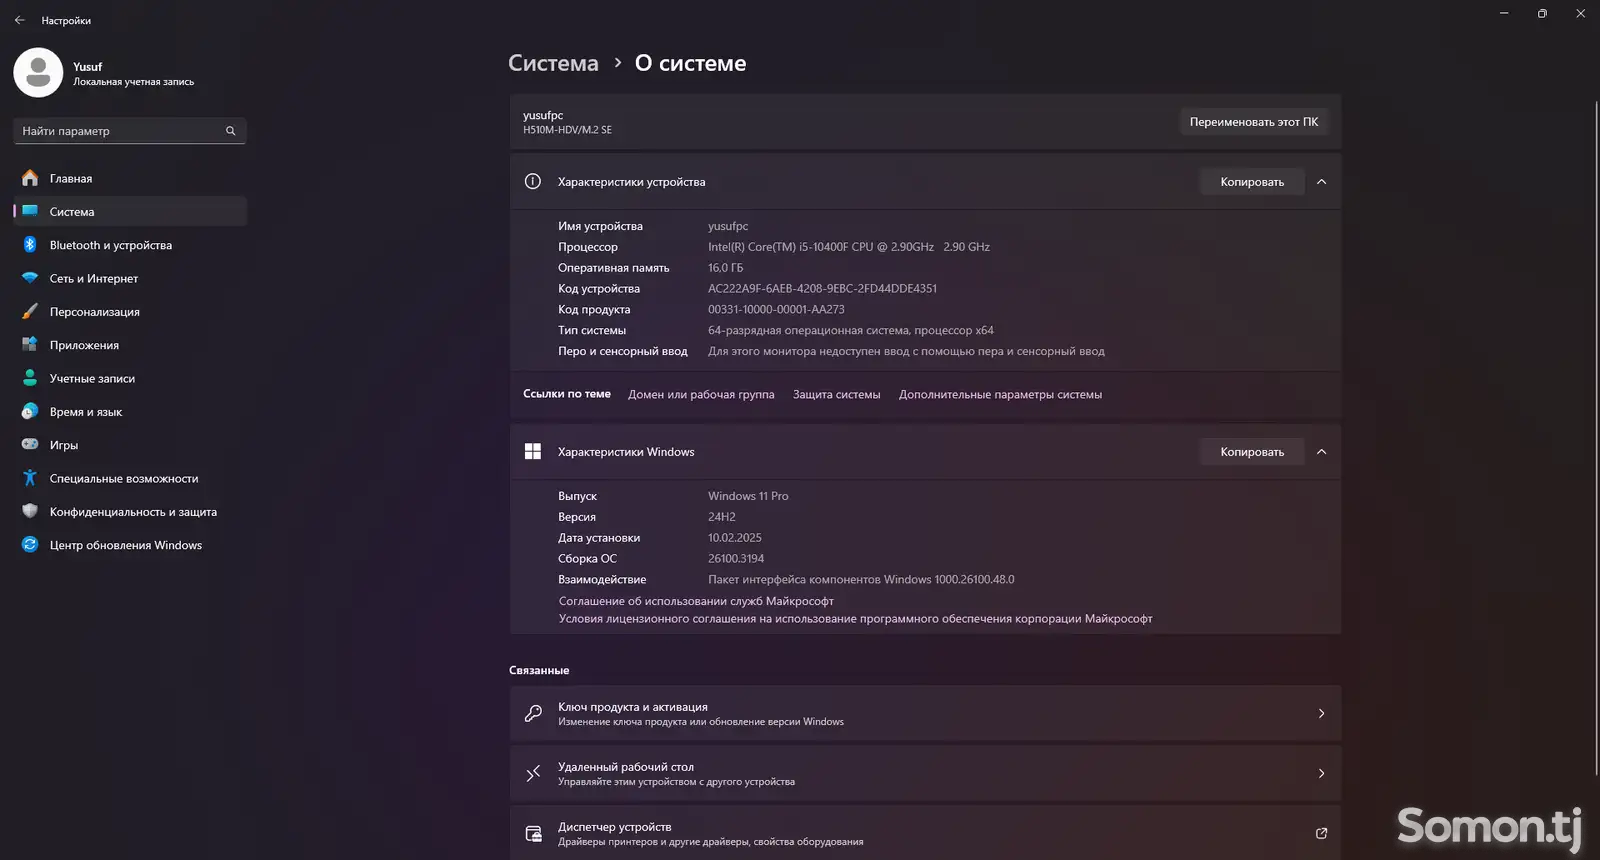The height and width of the screenshot is (860, 1600).
Task: Click the version value 24H2
Action: pos(721,517)
